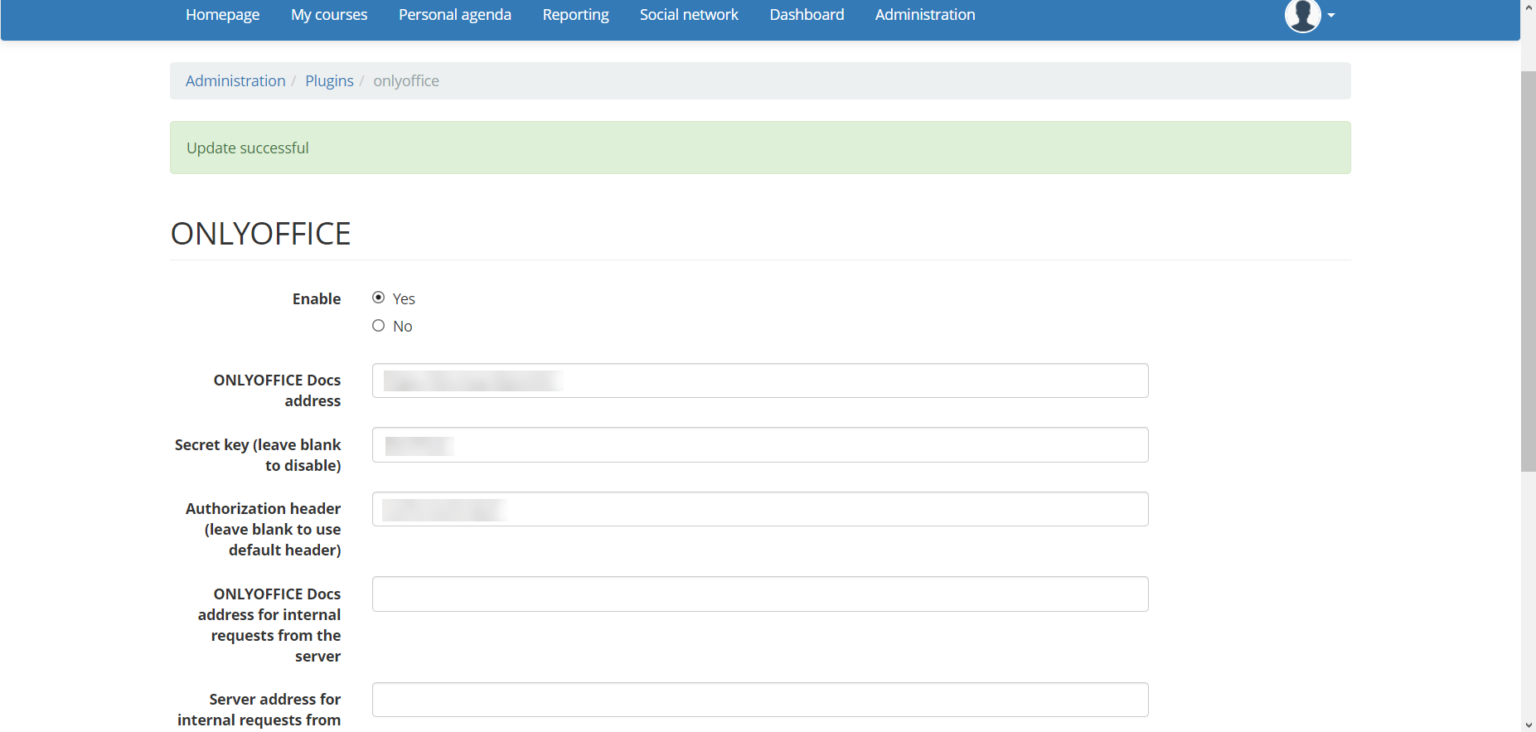Open the Plugins breadcrumb link
The height and width of the screenshot is (732, 1536).
(x=329, y=80)
